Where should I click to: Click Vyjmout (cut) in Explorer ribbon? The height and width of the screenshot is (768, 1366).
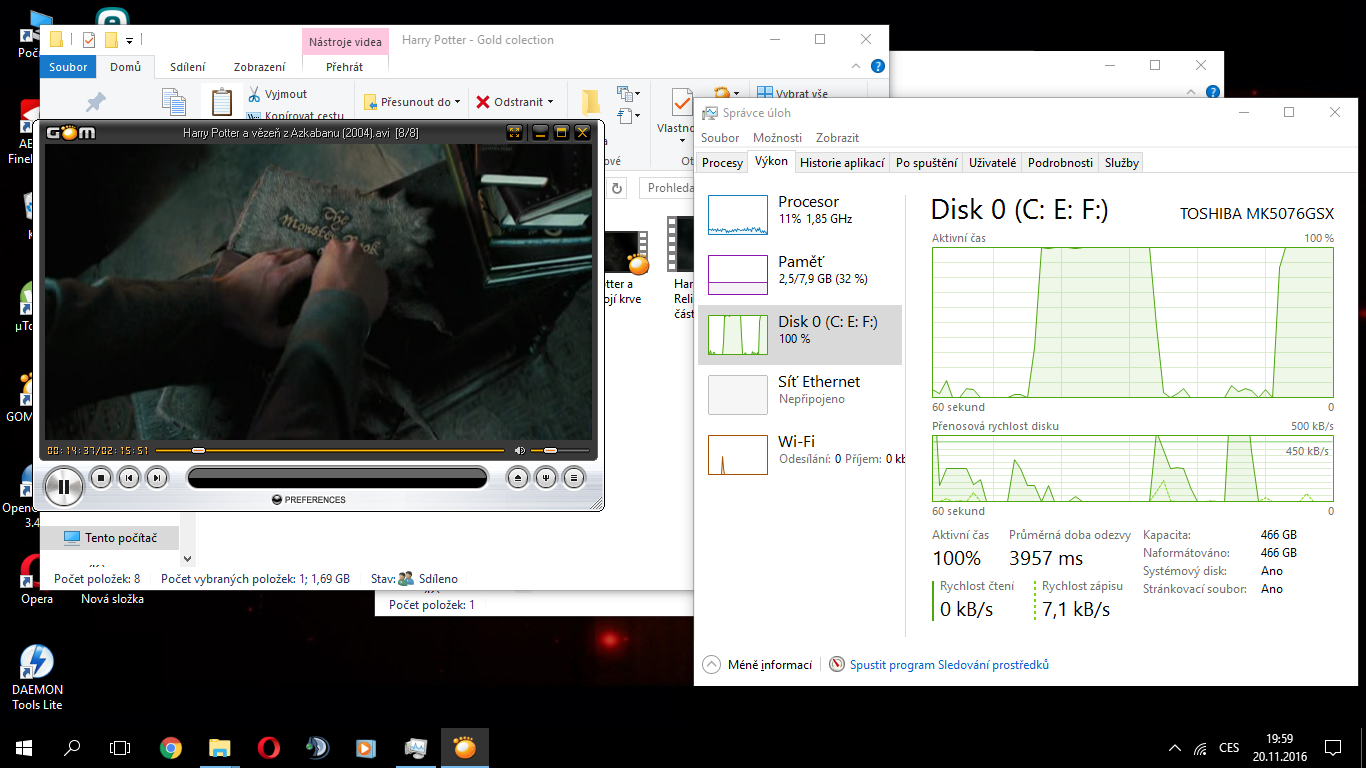[277, 94]
